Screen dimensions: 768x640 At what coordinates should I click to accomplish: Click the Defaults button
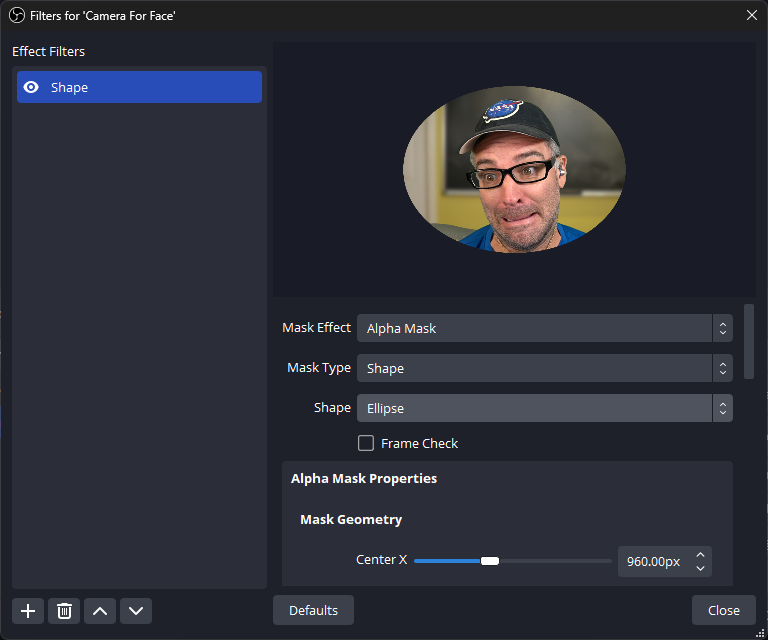click(313, 610)
